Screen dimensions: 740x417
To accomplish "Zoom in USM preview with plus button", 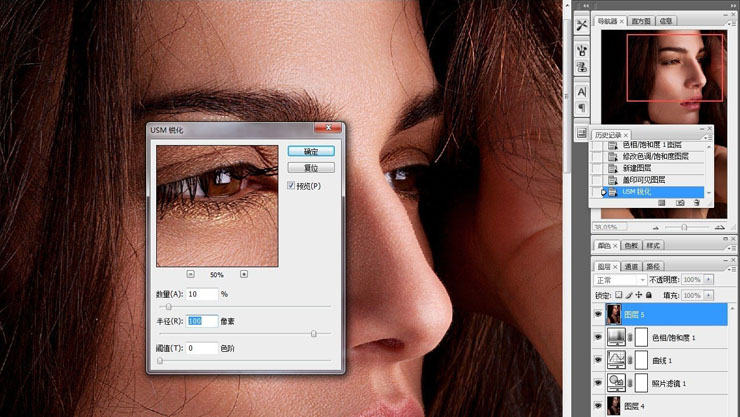I will coord(244,274).
